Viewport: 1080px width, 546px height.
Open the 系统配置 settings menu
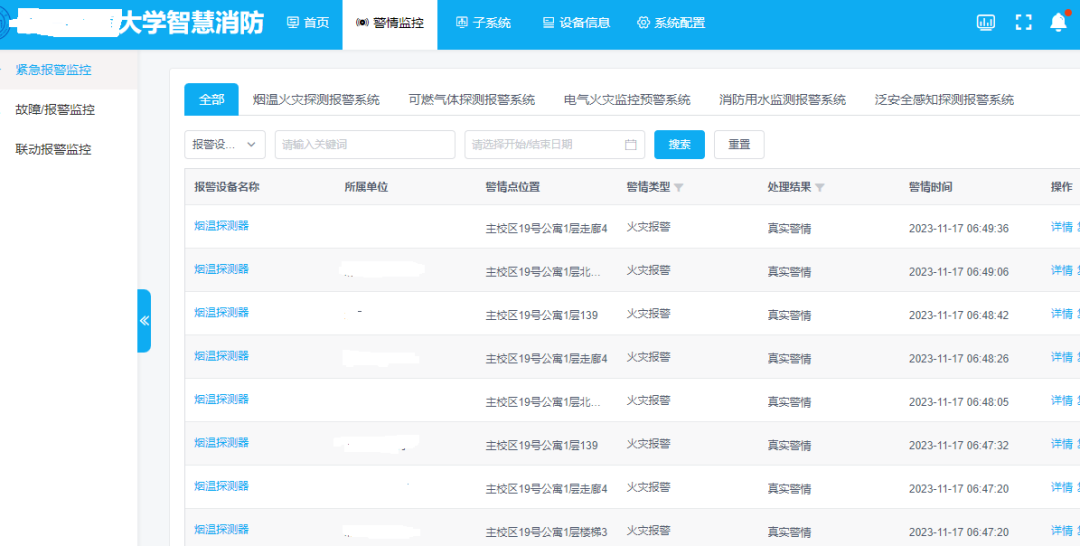670,23
